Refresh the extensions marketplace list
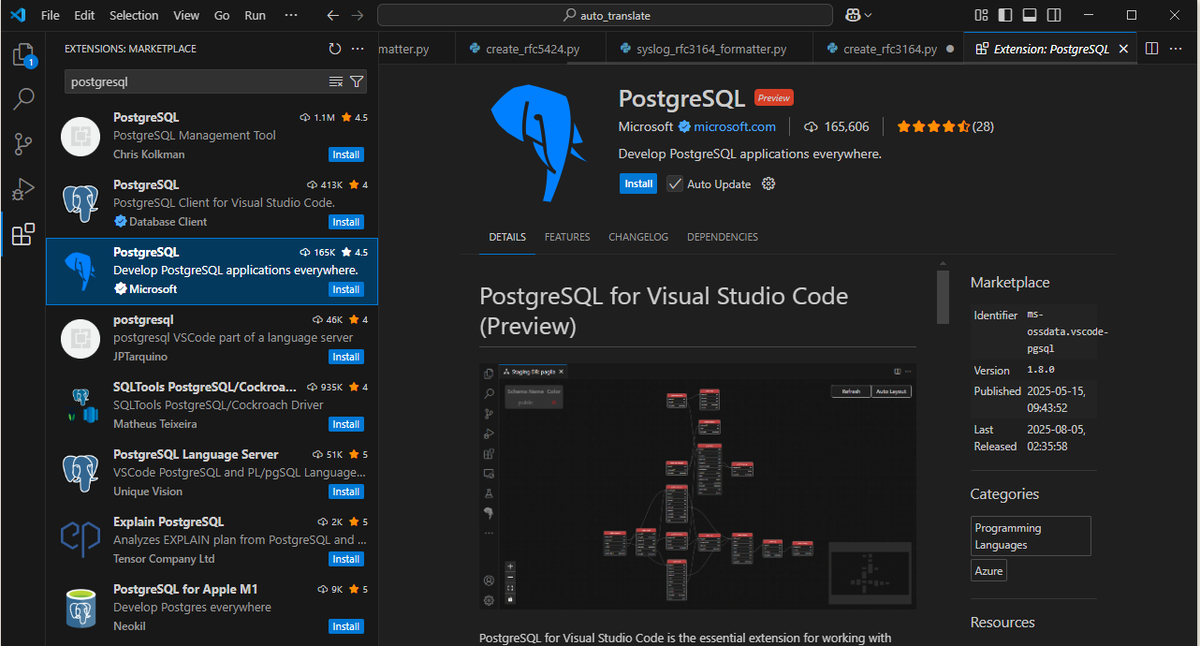Image resolution: width=1200 pixels, height=646 pixels. [x=335, y=49]
